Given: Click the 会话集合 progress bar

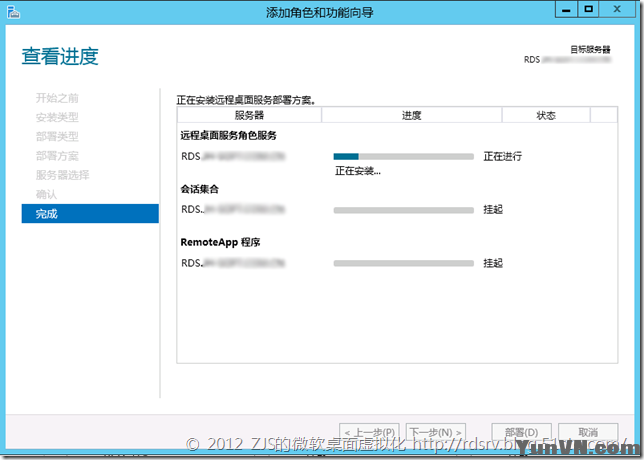Looking at the screenshot, I should tap(403, 210).
